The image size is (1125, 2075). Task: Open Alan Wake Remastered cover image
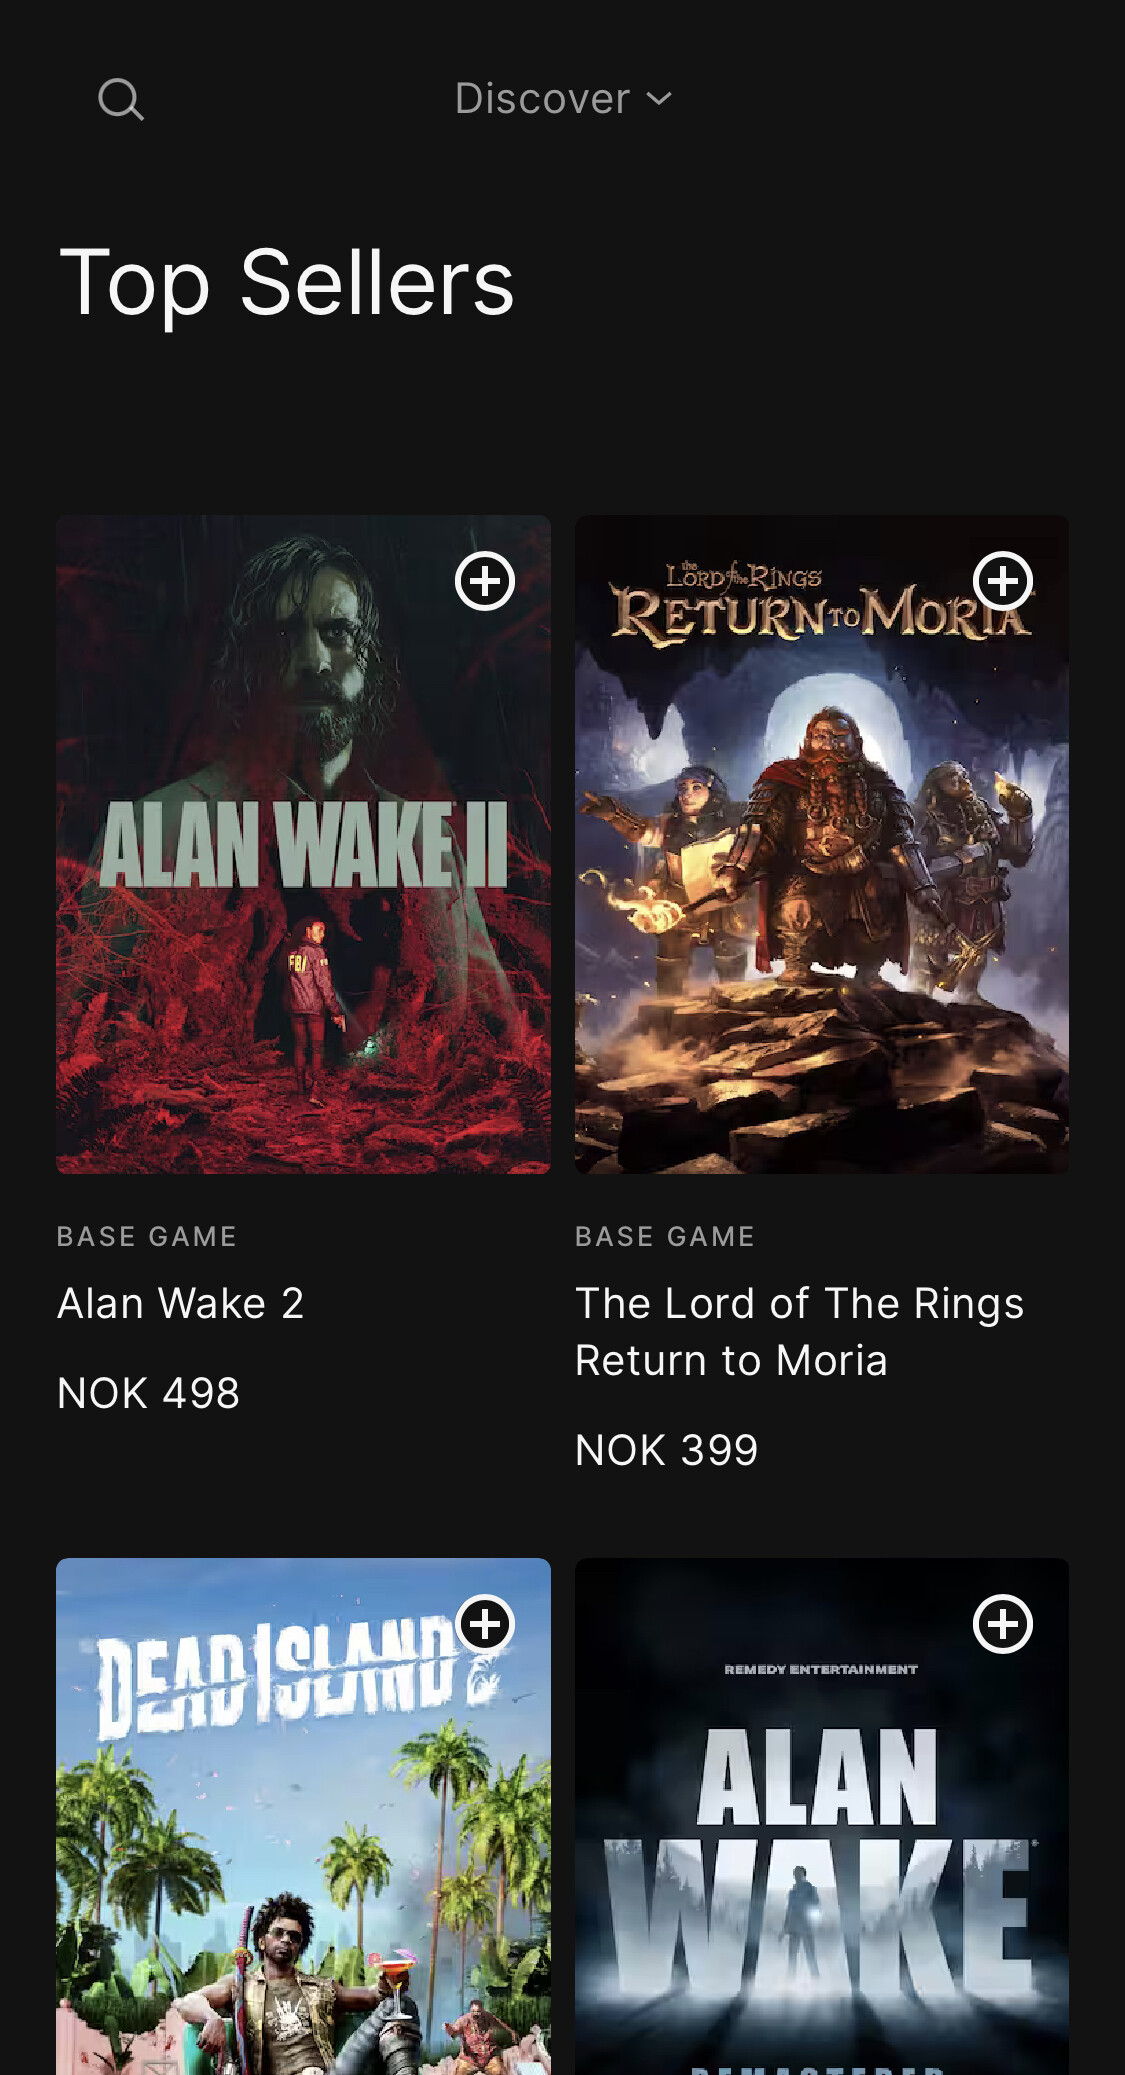(822, 1816)
